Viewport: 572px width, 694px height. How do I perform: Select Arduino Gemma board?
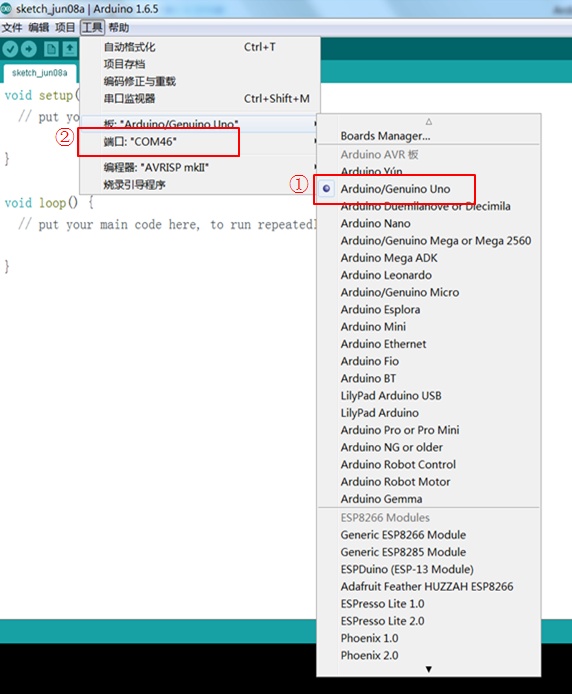point(429,499)
